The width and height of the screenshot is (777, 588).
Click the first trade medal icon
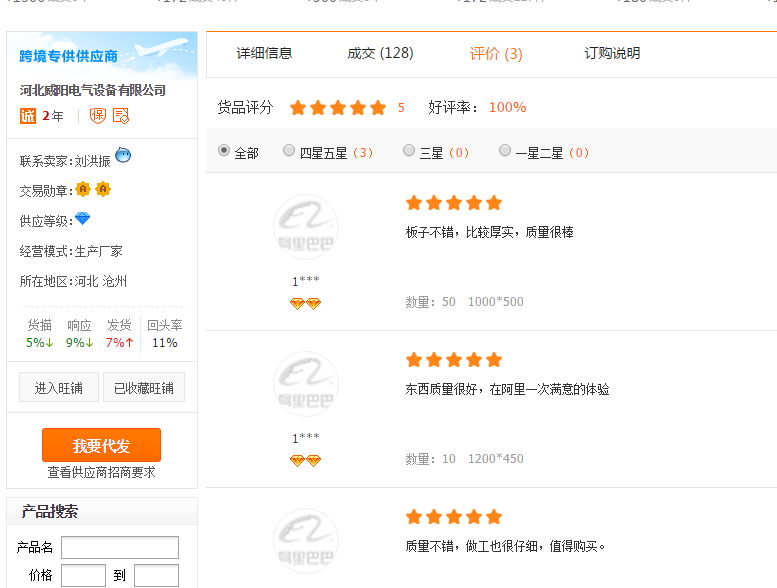pyautogui.click(x=83, y=189)
